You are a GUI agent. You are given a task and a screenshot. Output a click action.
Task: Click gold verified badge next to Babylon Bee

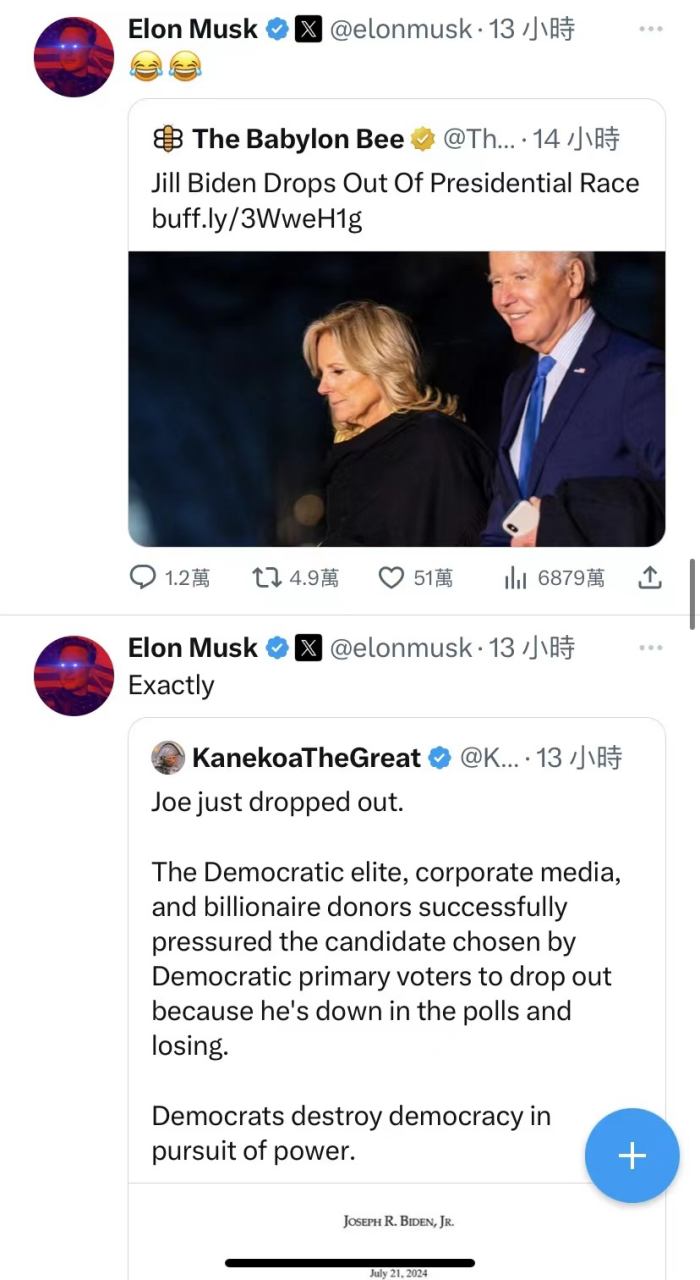click(x=423, y=140)
